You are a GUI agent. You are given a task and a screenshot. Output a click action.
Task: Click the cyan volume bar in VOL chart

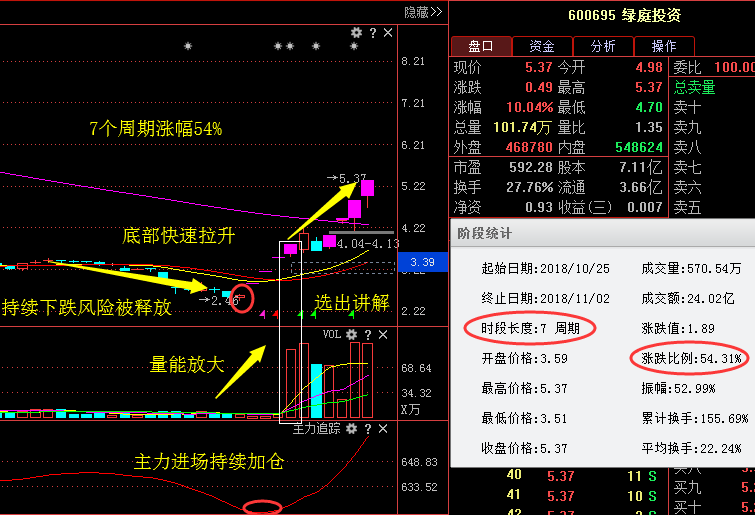coord(316,391)
